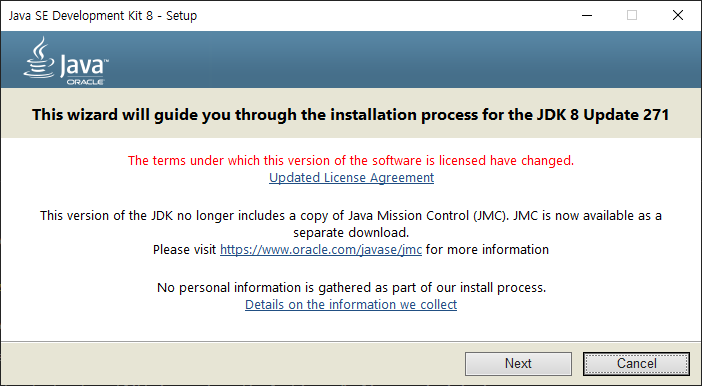Image resolution: width=702 pixels, height=386 pixels.
Task: Open Details on the information we collect
Action: [x=351, y=305]
